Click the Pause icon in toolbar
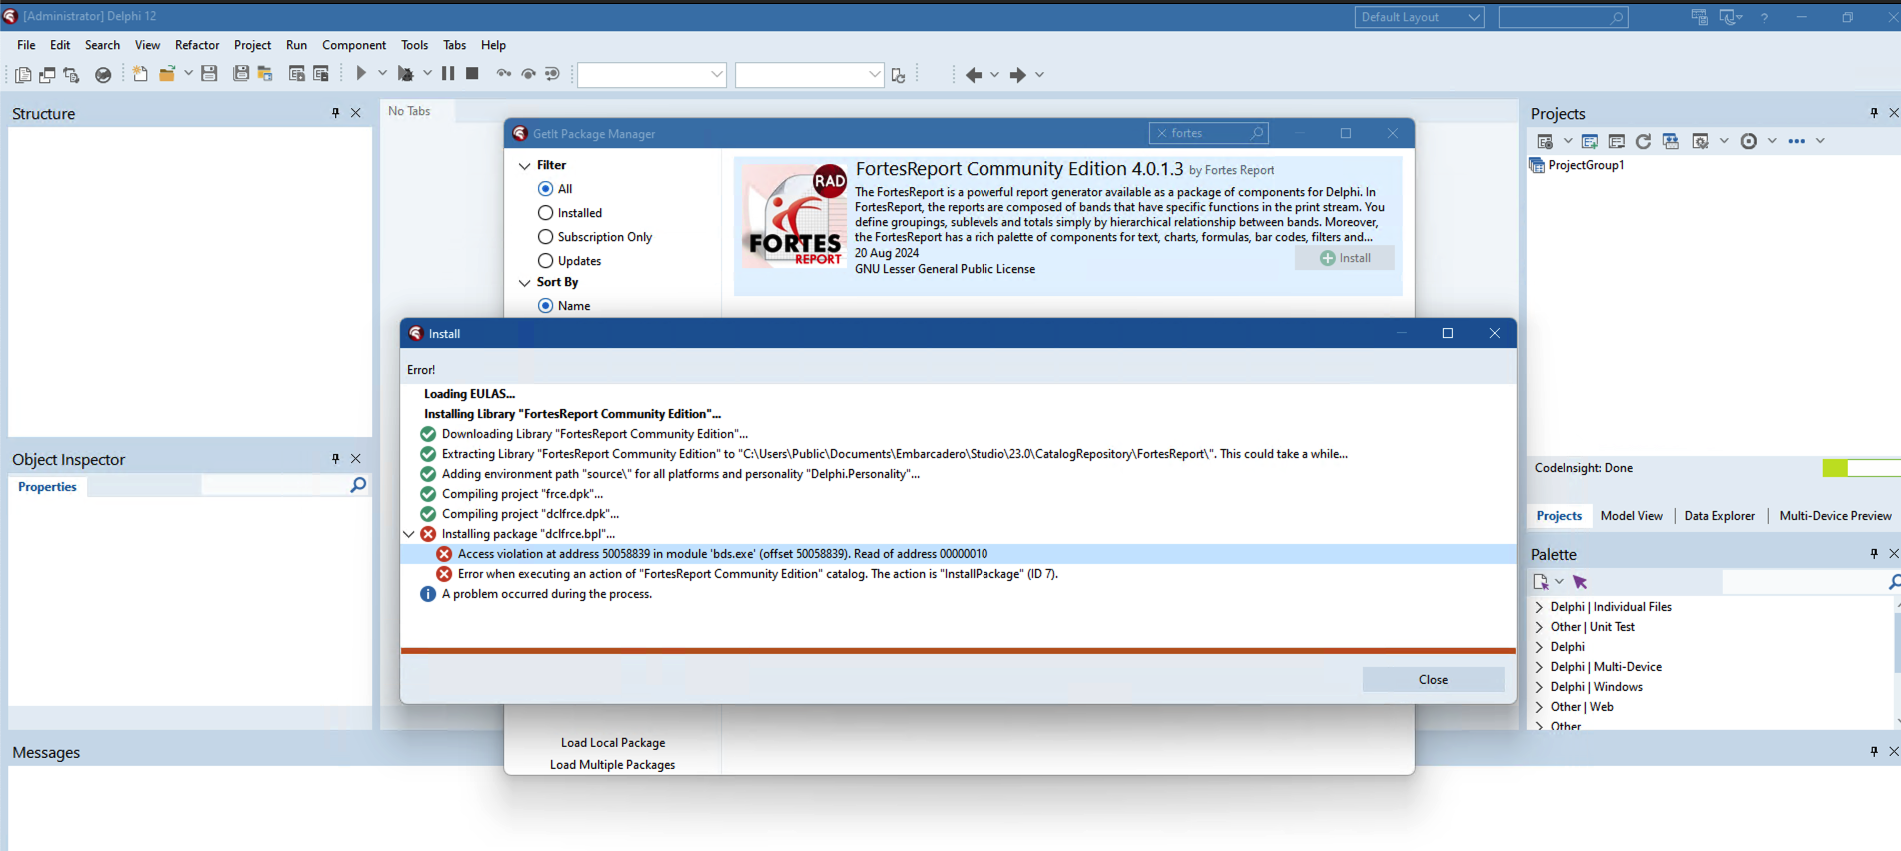The width and height of the screenshot is (1901, 851). click(x=448, y=73)
